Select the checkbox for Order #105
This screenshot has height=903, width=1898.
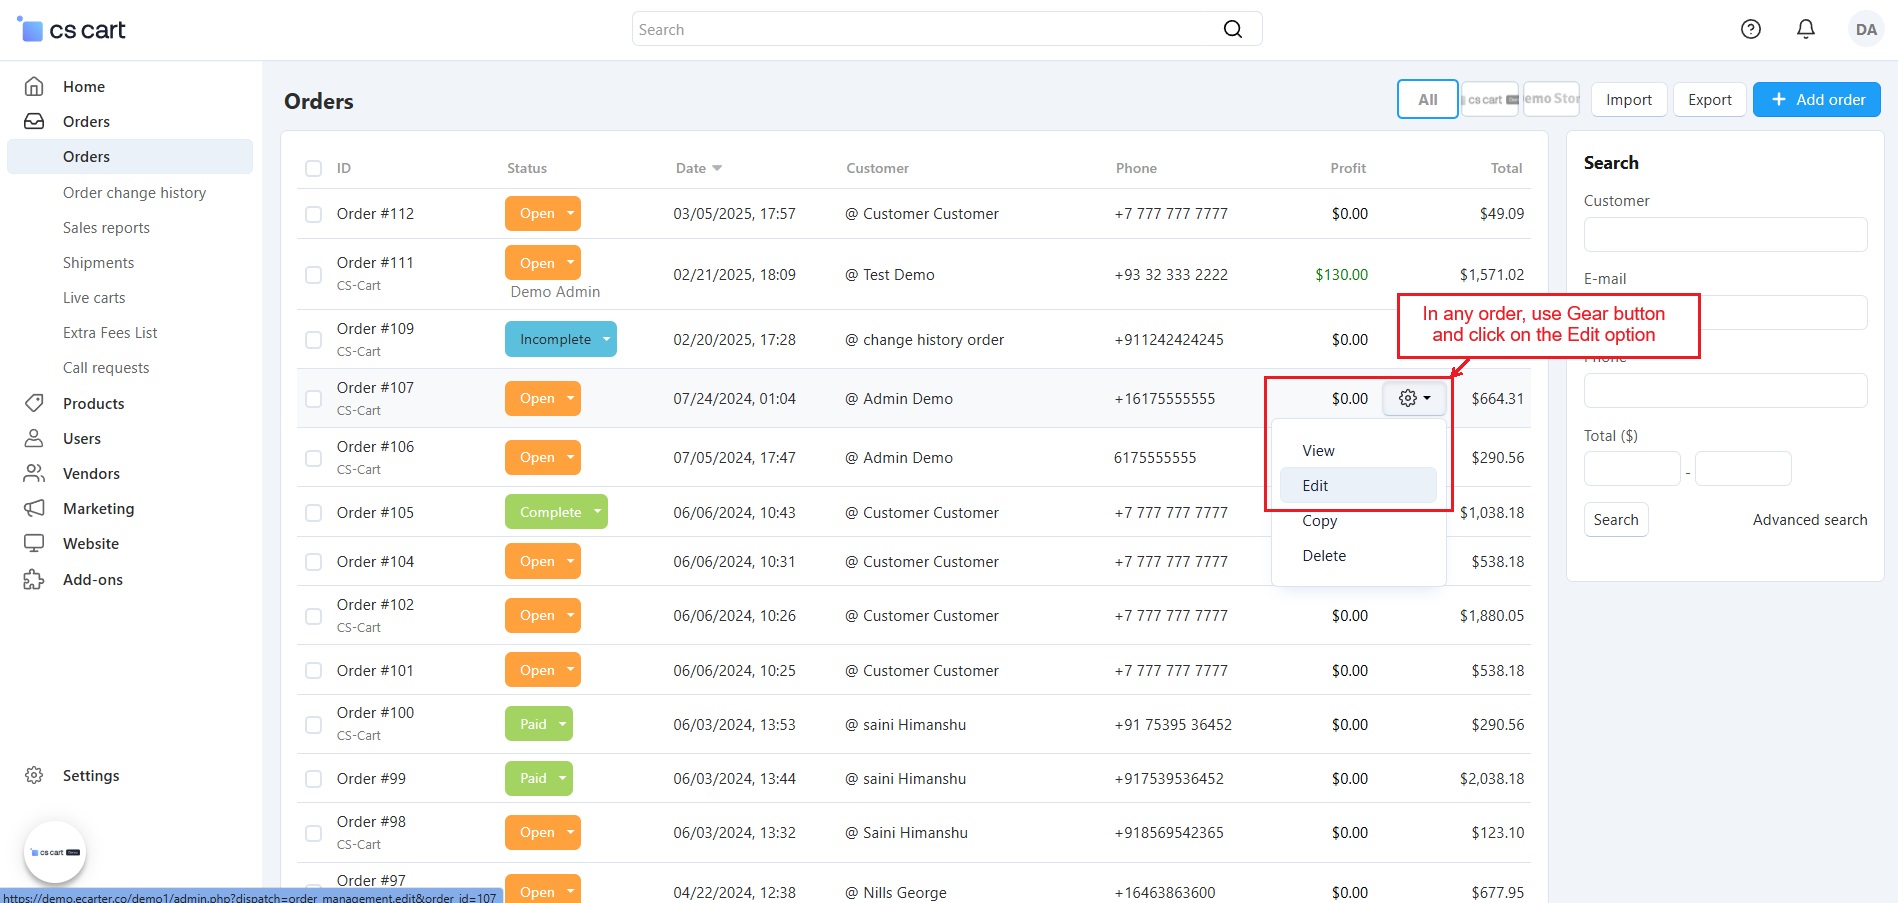click(x=313, y=513)
